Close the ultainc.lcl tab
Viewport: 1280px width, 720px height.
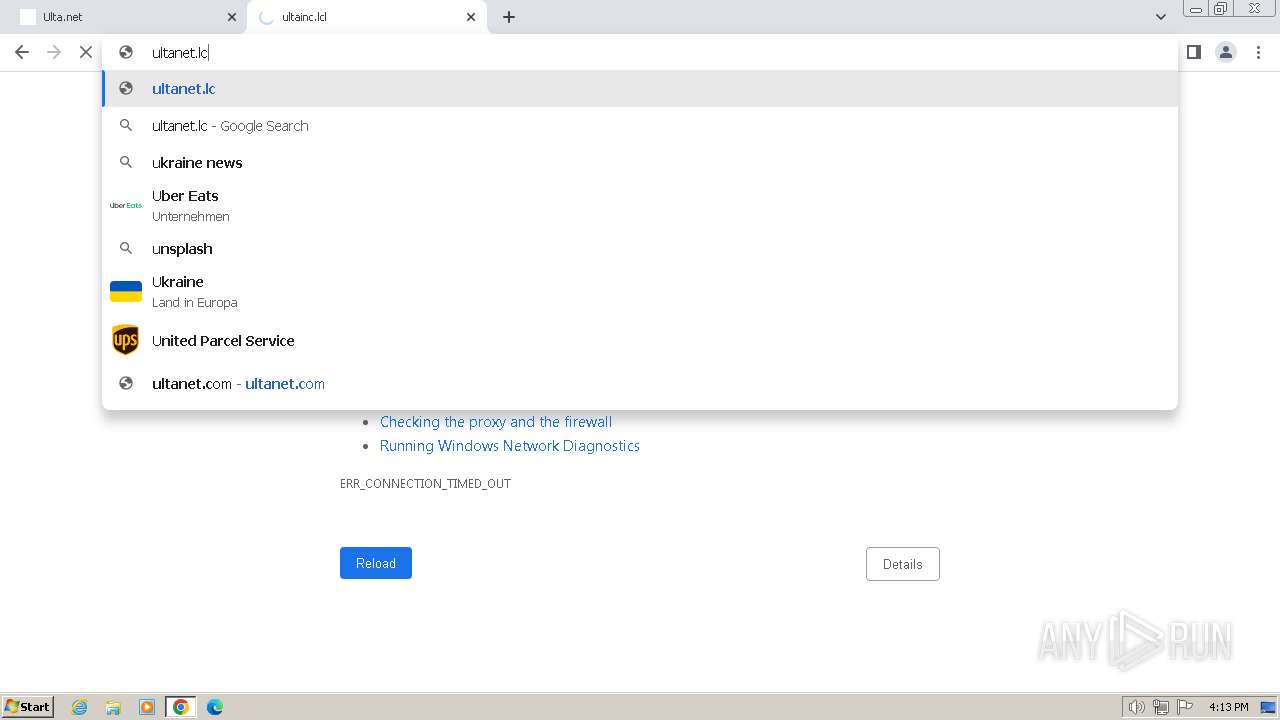tap(471, 17)
